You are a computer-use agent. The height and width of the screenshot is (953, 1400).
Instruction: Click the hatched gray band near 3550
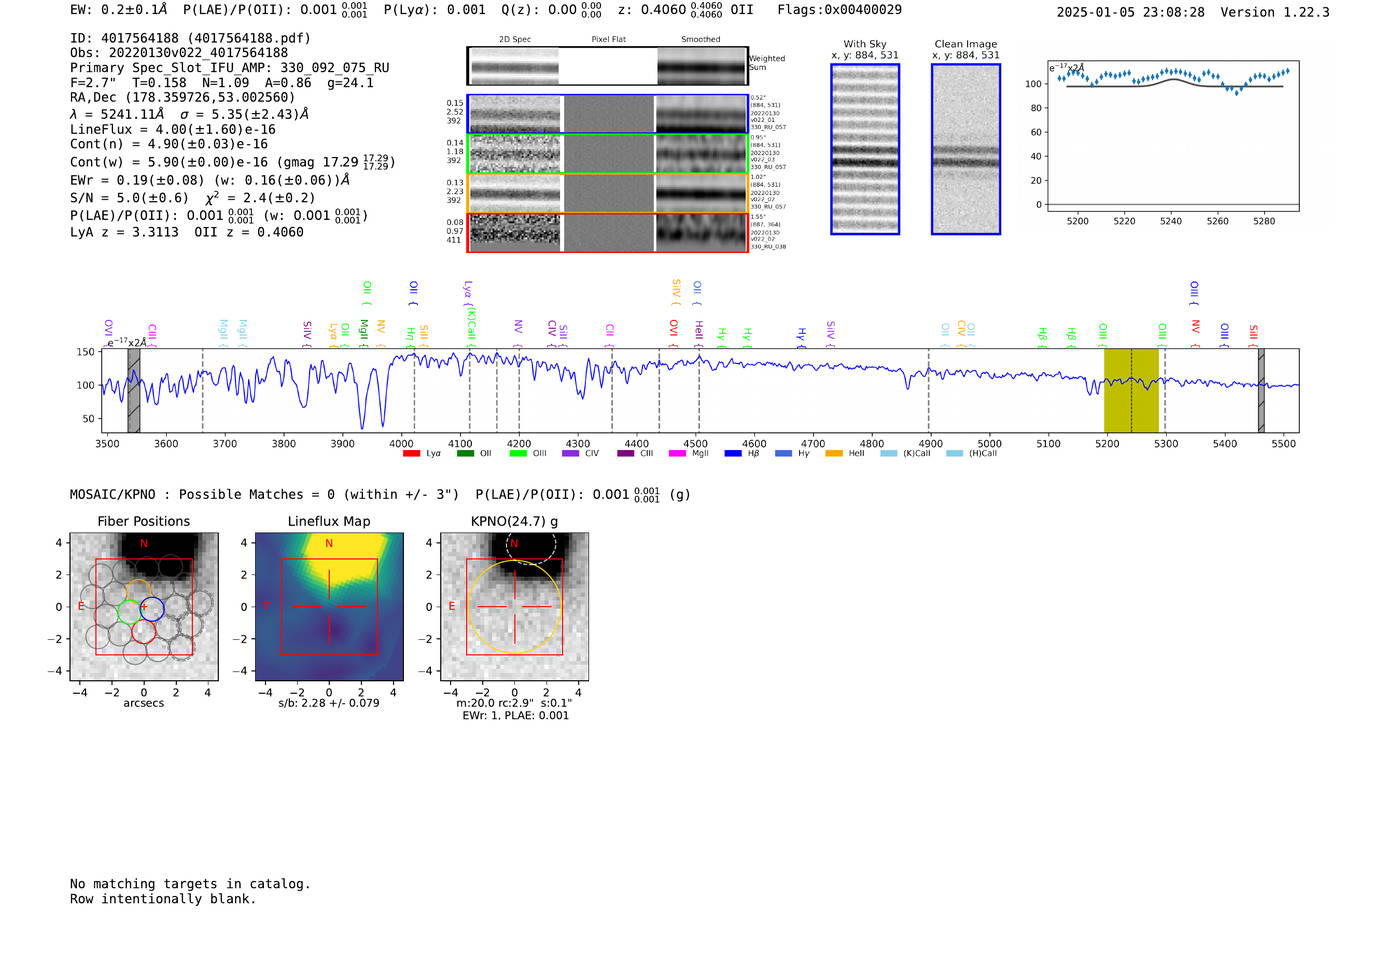click(x=134, y=390)
